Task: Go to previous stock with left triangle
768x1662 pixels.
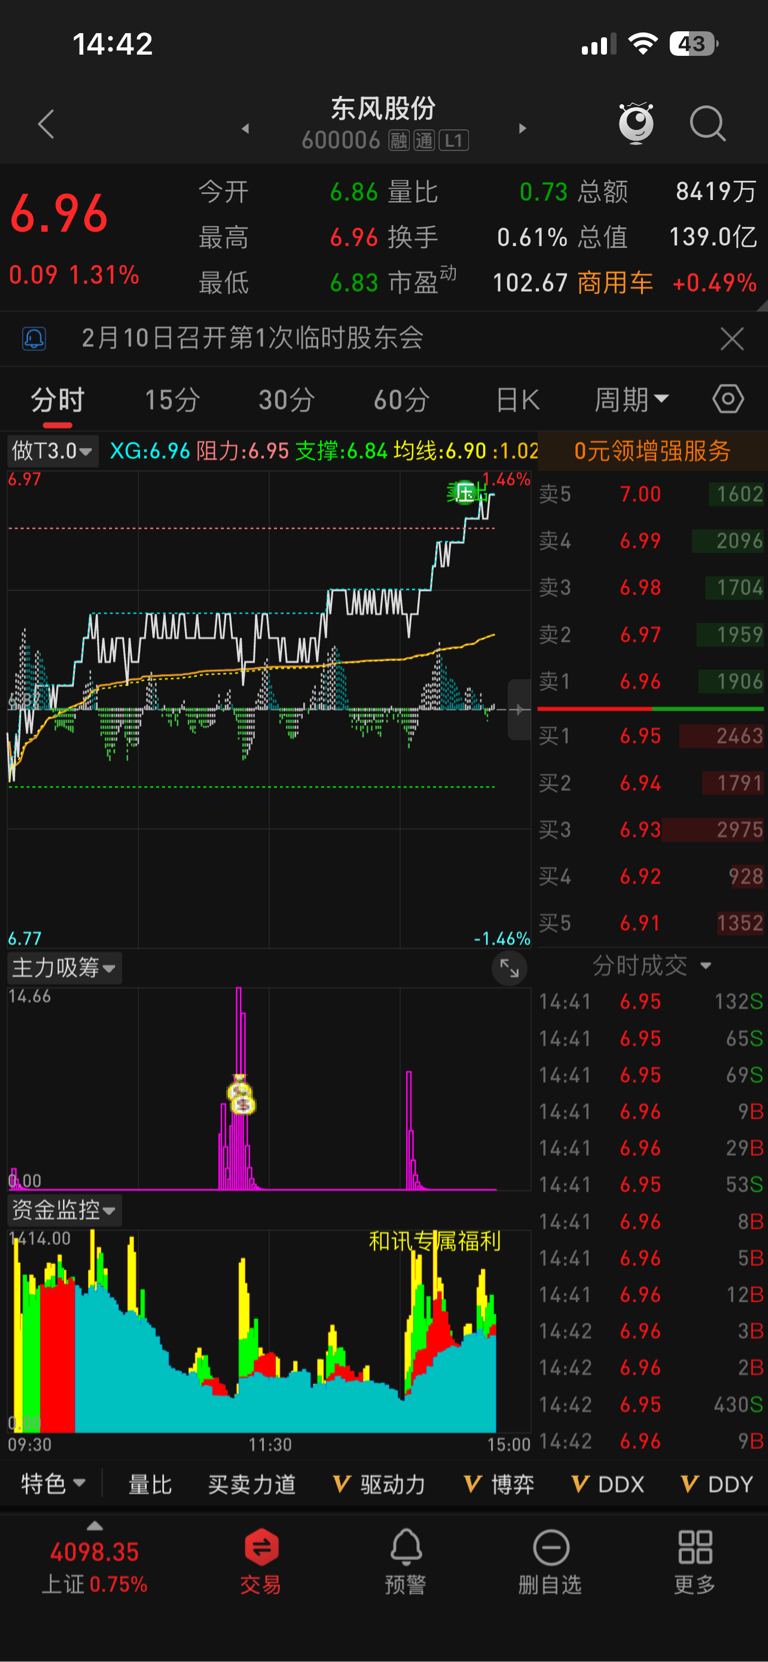Action: pyautogui.click(x=245, y=128)
